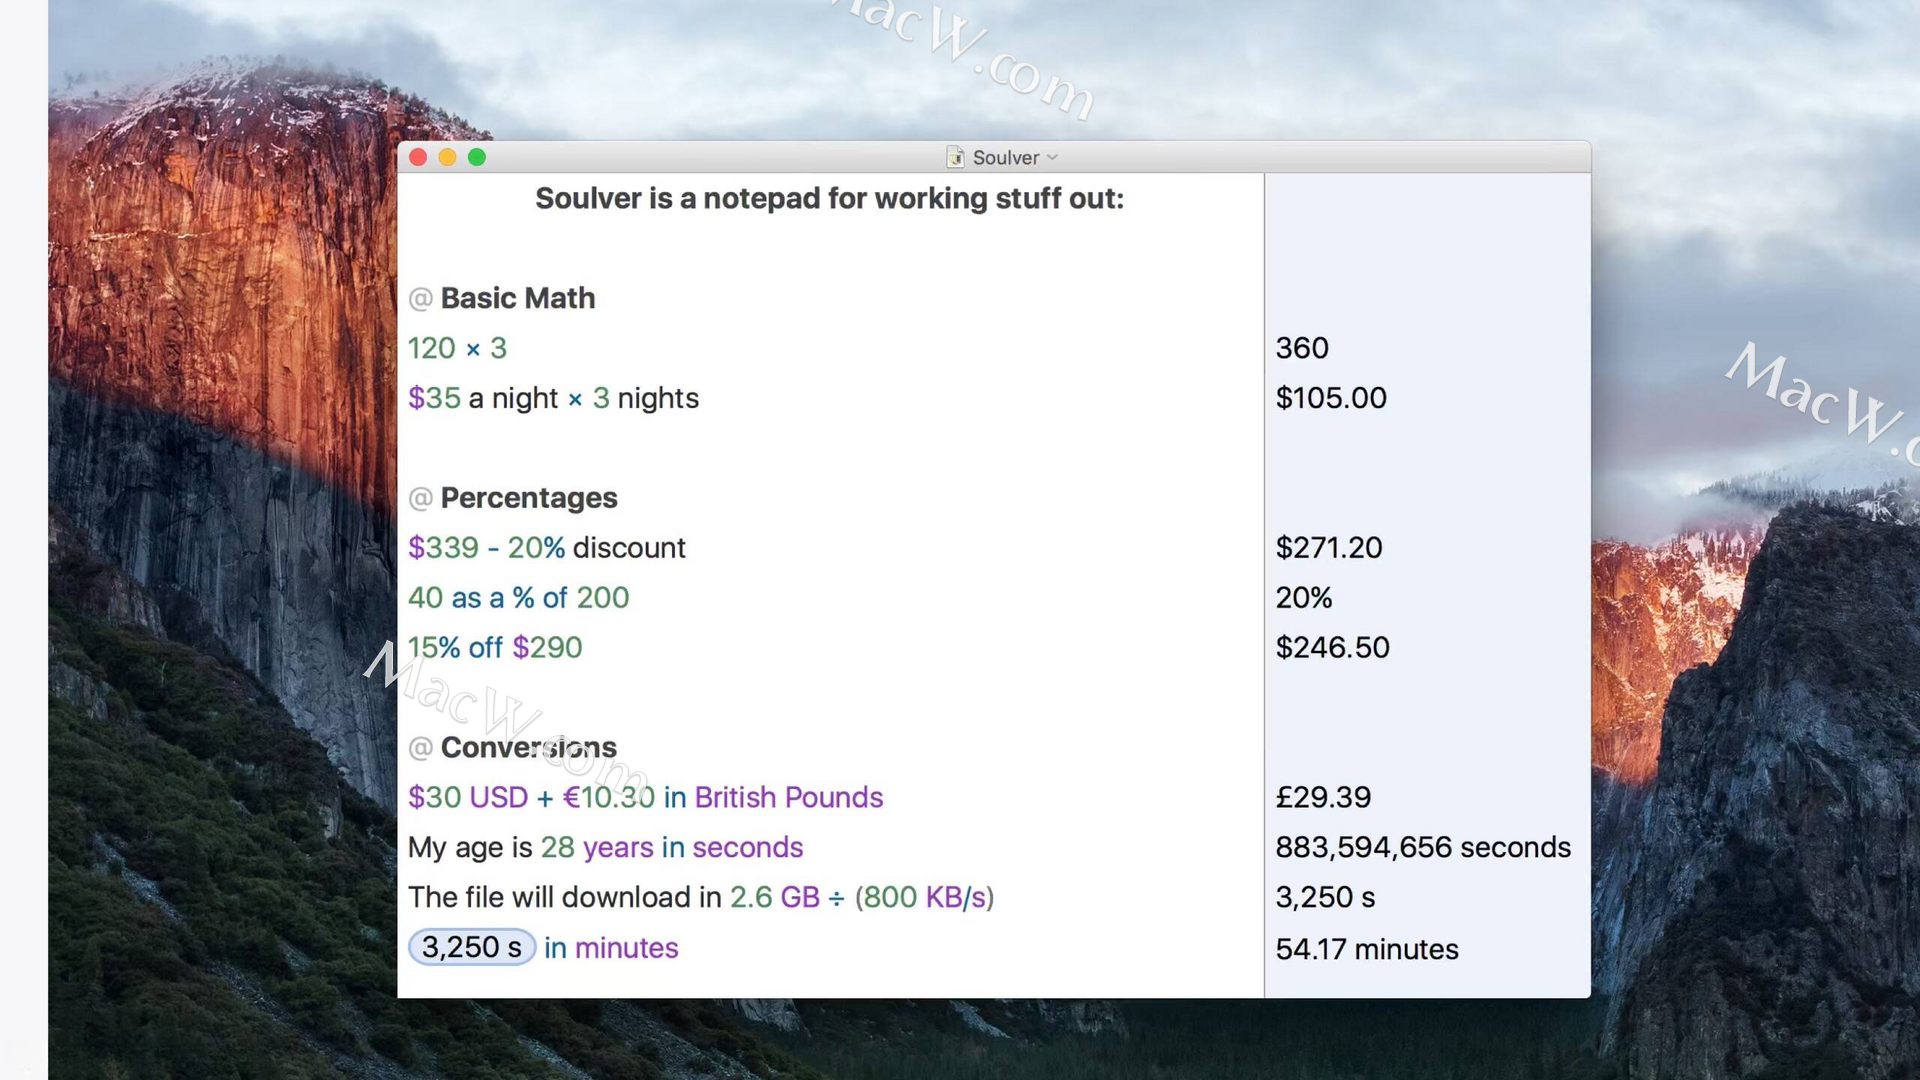Click the '15% off $290' line

click(494, 648)
